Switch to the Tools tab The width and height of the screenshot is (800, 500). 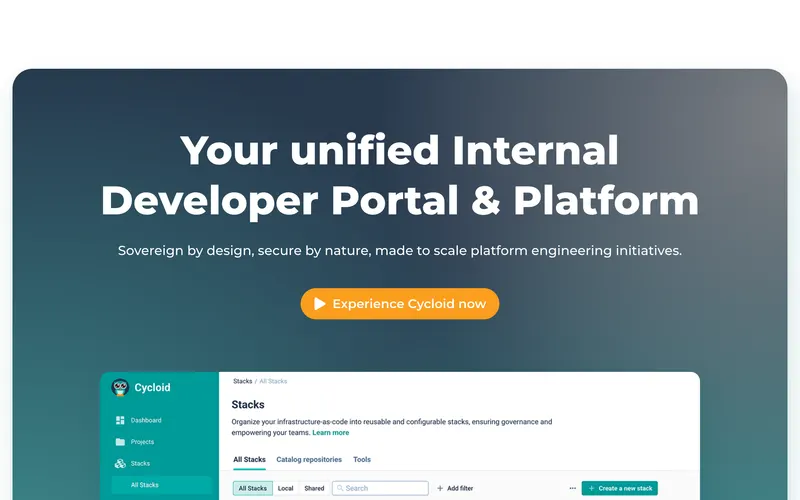click(x=362, y=460)
